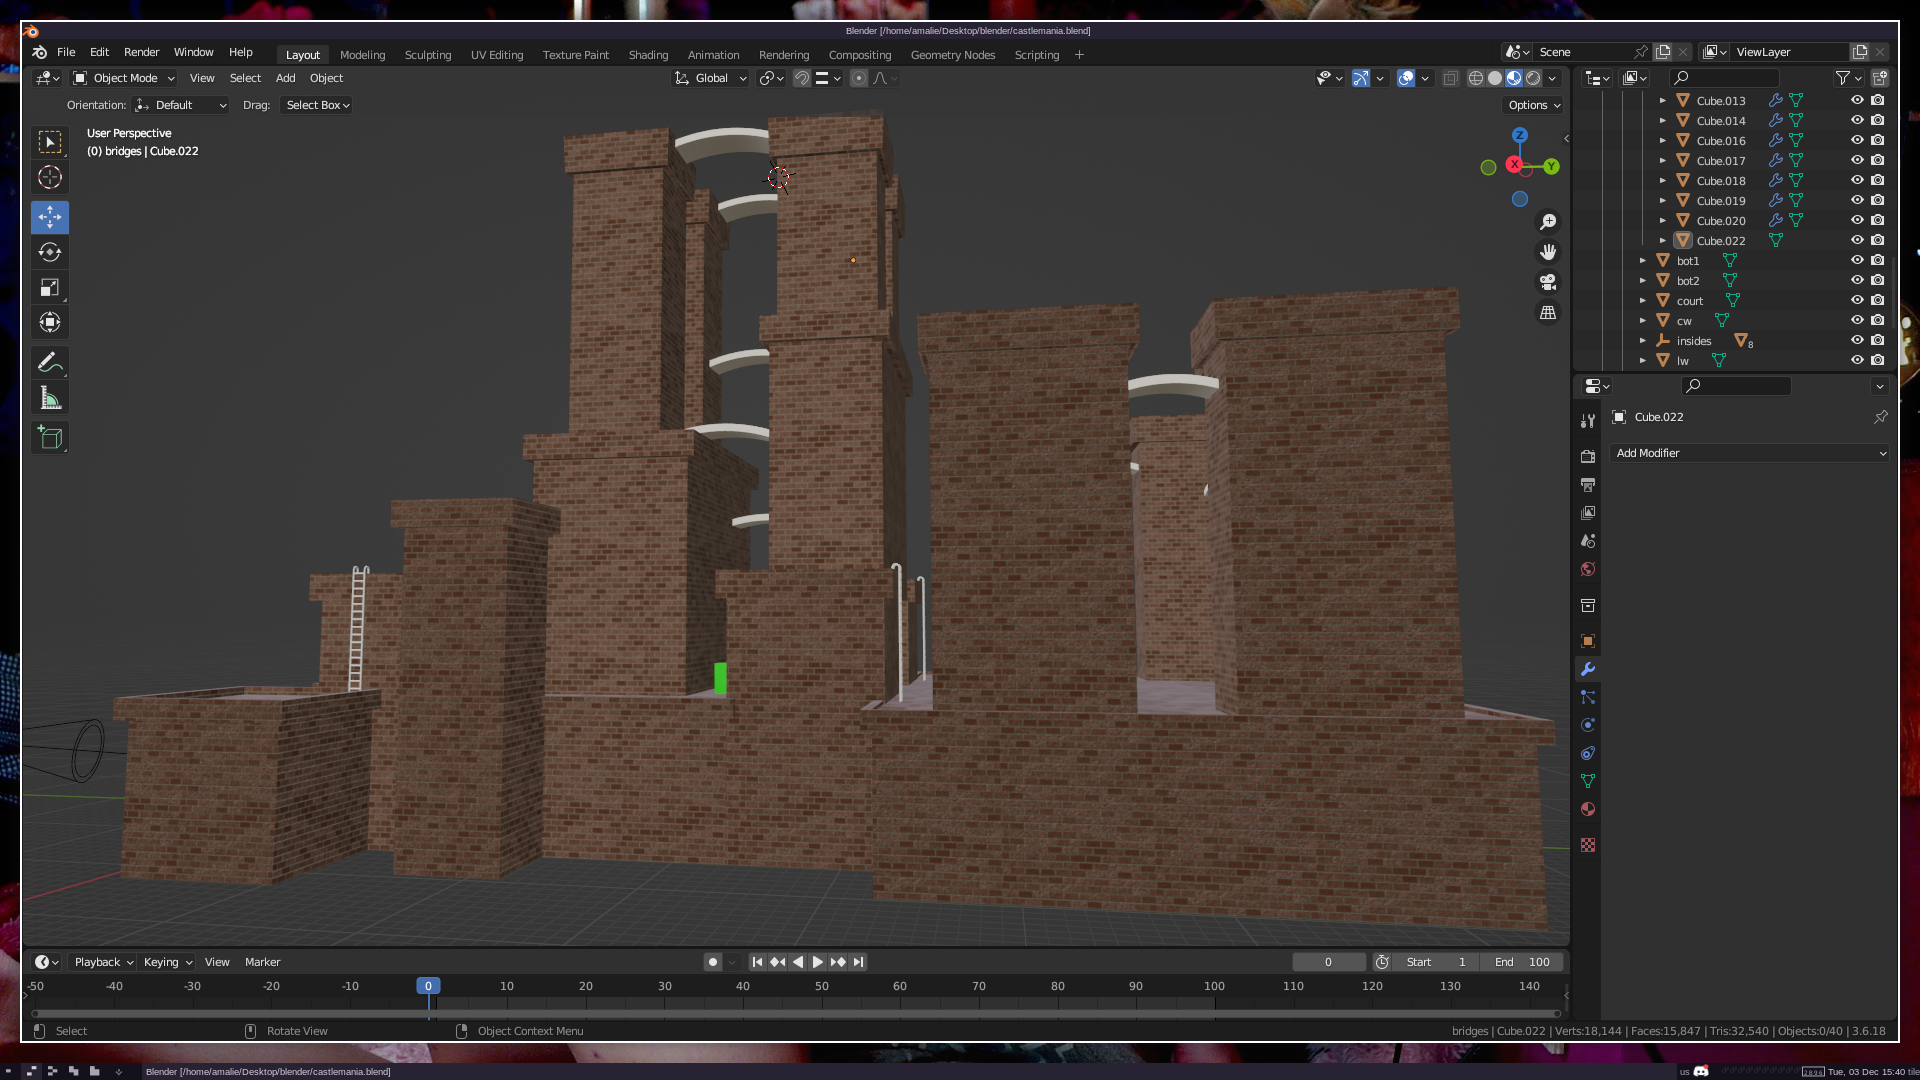
Task: Toggle visibility of the court object
Action: coord(1857,300)
